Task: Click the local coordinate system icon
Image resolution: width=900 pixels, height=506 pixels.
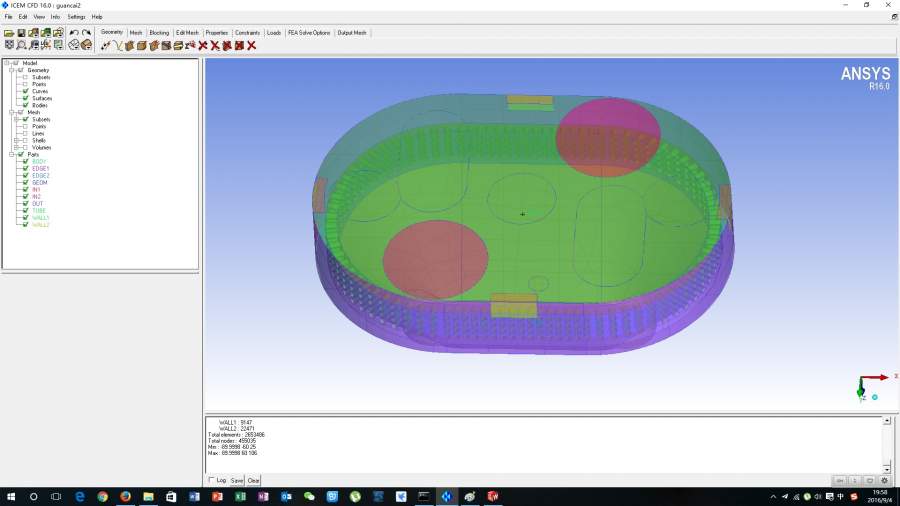Action: 46,45
